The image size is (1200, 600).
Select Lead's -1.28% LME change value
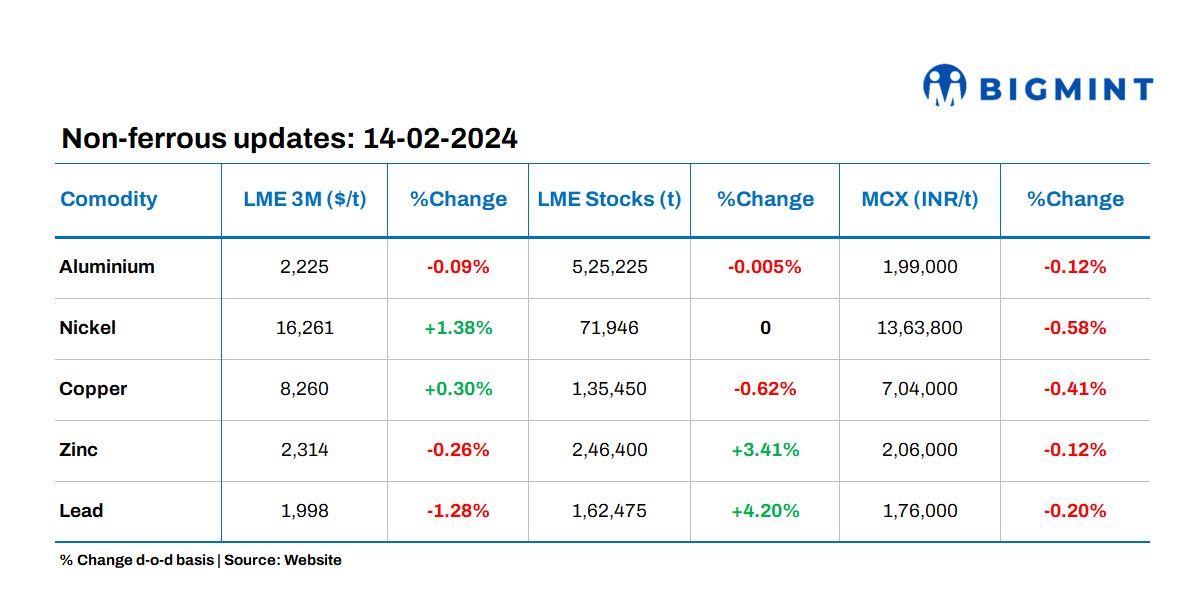tap(458, 511)
